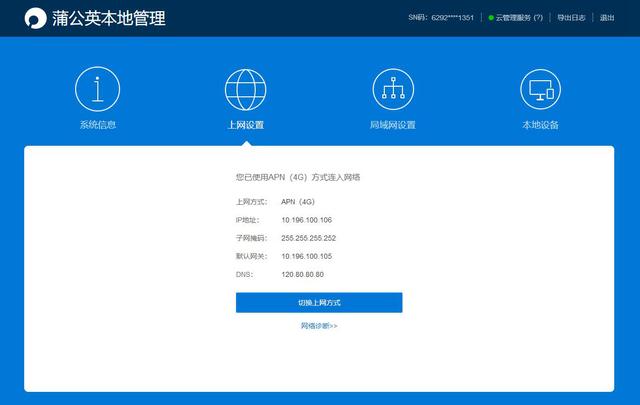
Task: Click the 云管理服务 (?) help link
Action: tap(519, 18)
